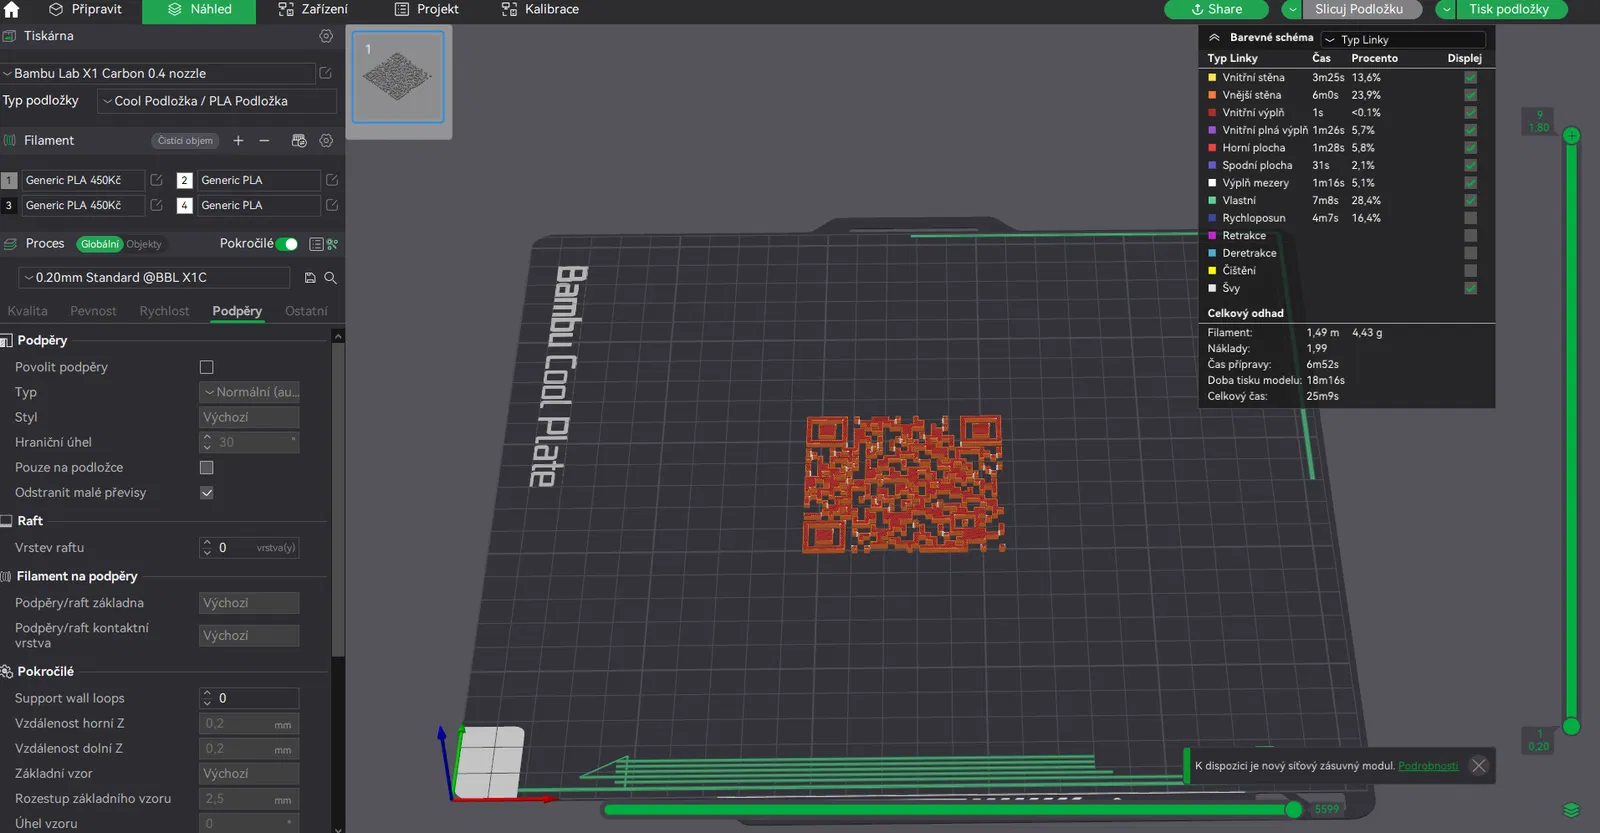Show Retrakce points in preview

[1470, 236]
